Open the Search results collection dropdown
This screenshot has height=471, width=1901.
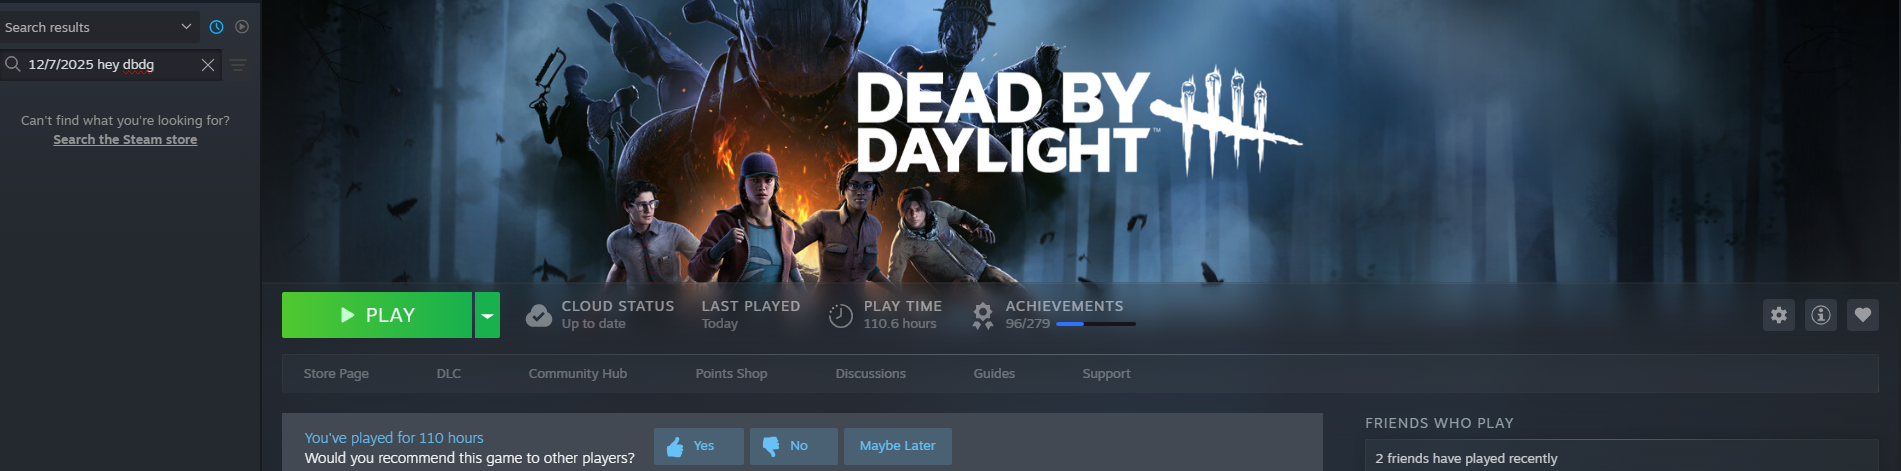coord(98,27)
